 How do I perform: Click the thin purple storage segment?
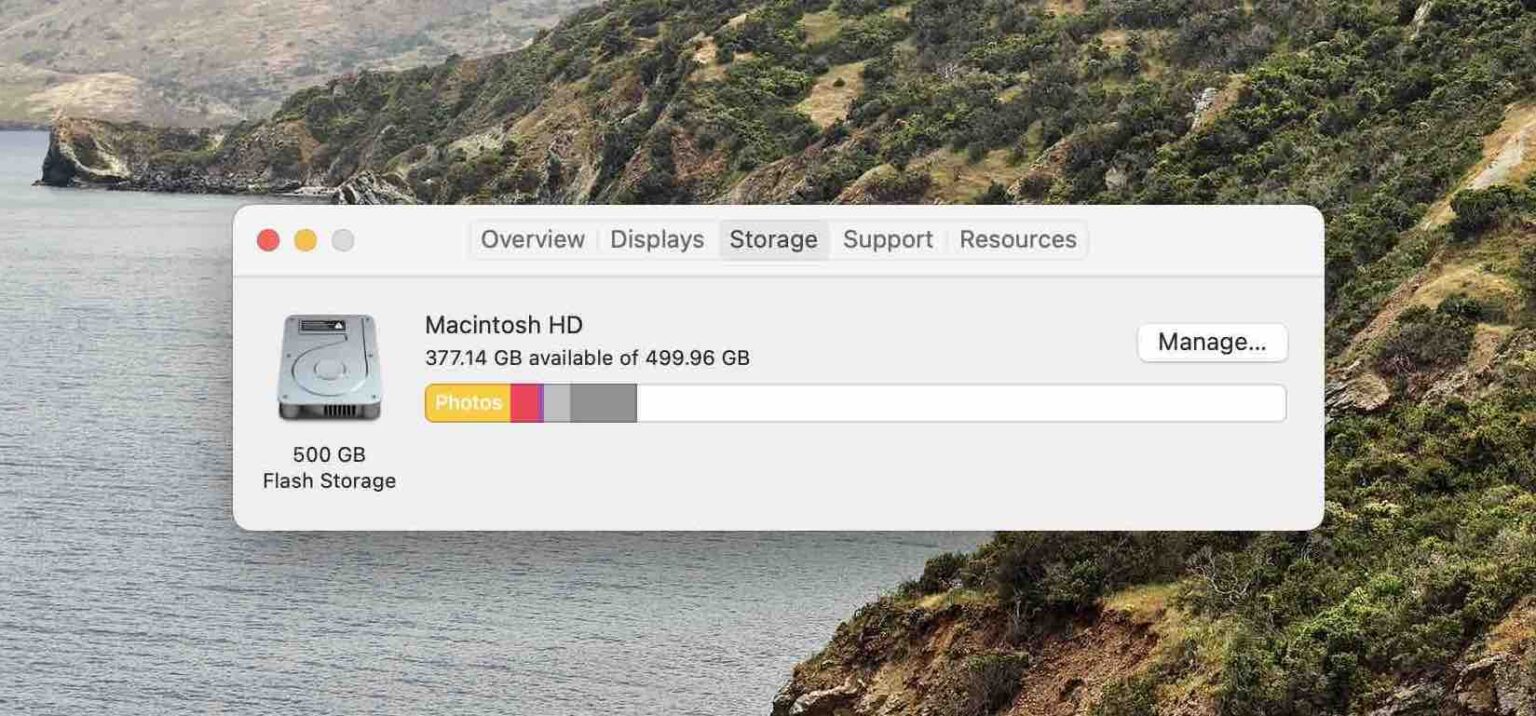[541, 403]
